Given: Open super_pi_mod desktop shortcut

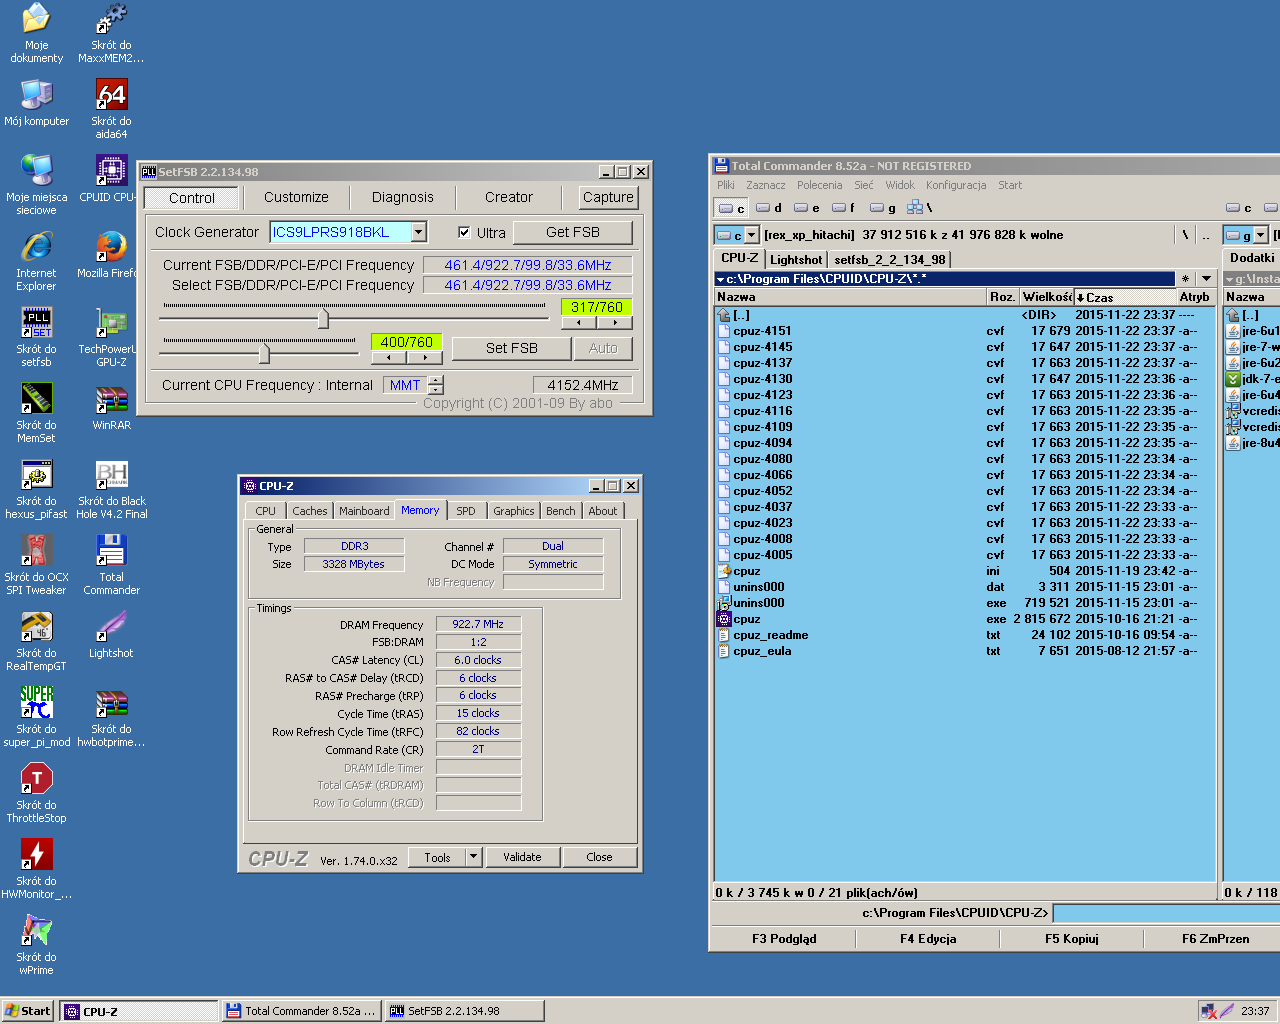Looking at the screenshot, I should pos(36,717).
